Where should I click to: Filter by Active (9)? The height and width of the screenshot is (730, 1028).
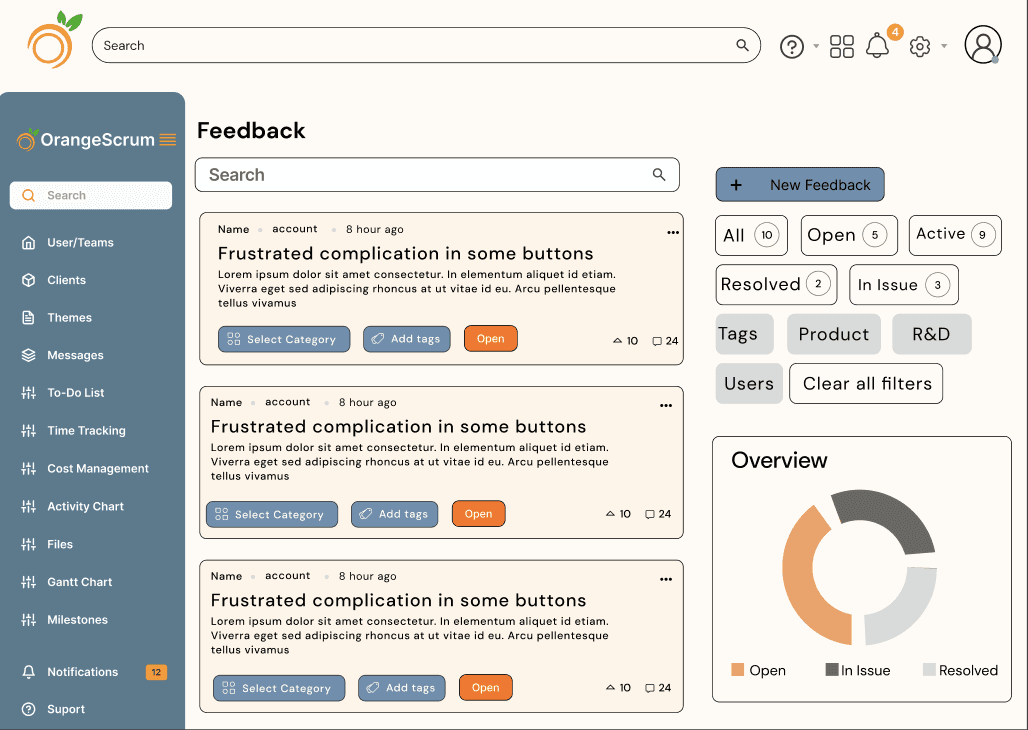(x=955, y=235)
